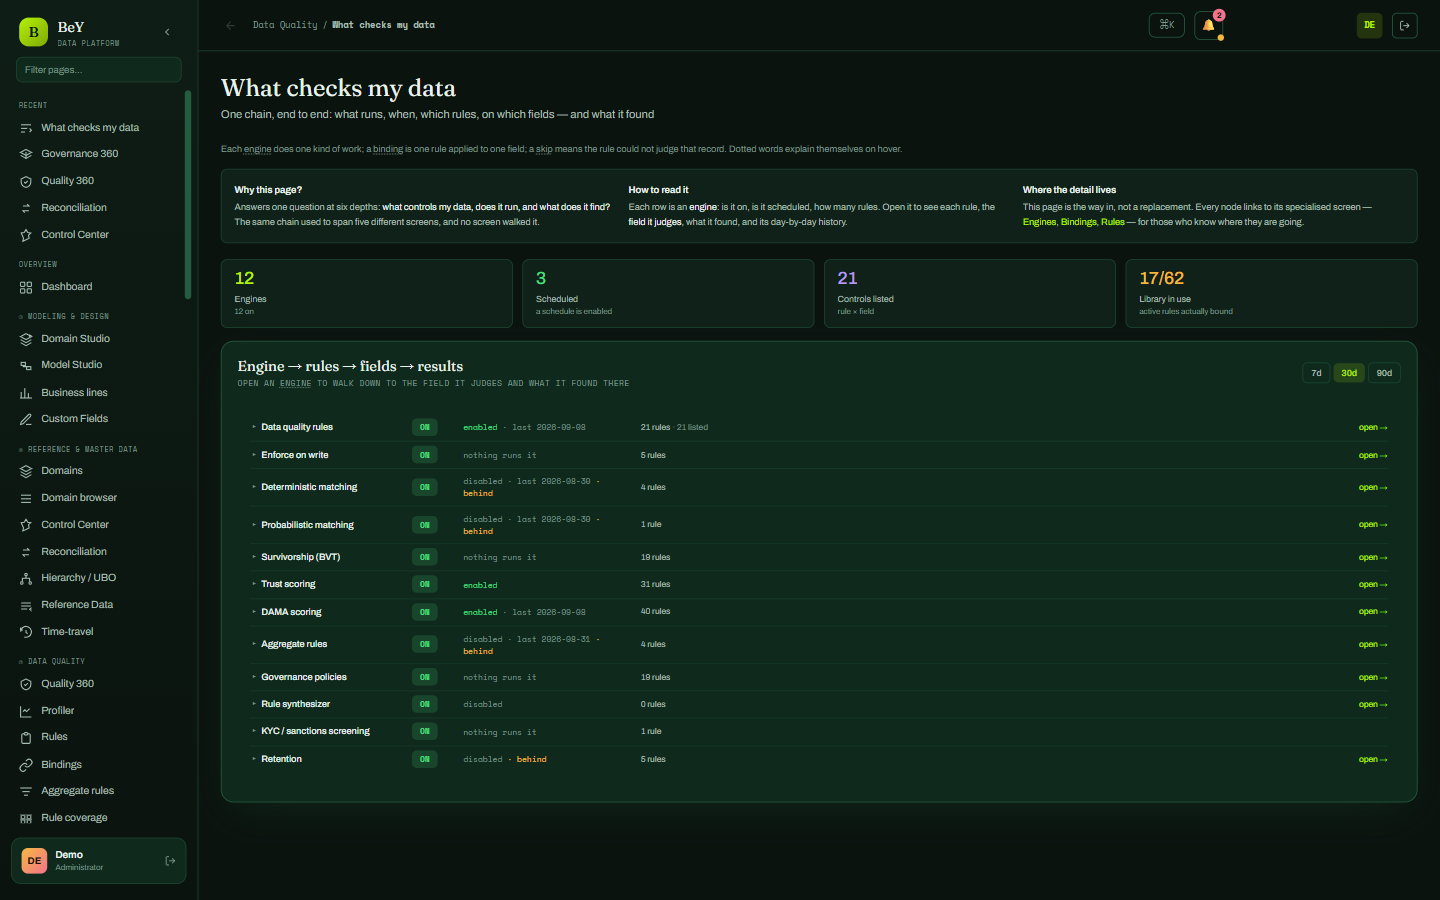This screenshot has height=900, width=1440.
Task: Click the logout icon in top bar
Action: [x=1405, y=25]
